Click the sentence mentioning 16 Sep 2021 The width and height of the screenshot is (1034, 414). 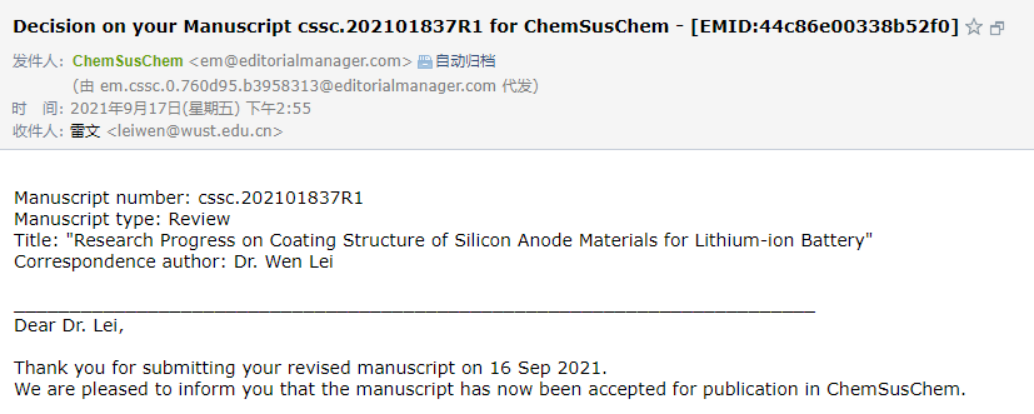(x=311, y=367)
